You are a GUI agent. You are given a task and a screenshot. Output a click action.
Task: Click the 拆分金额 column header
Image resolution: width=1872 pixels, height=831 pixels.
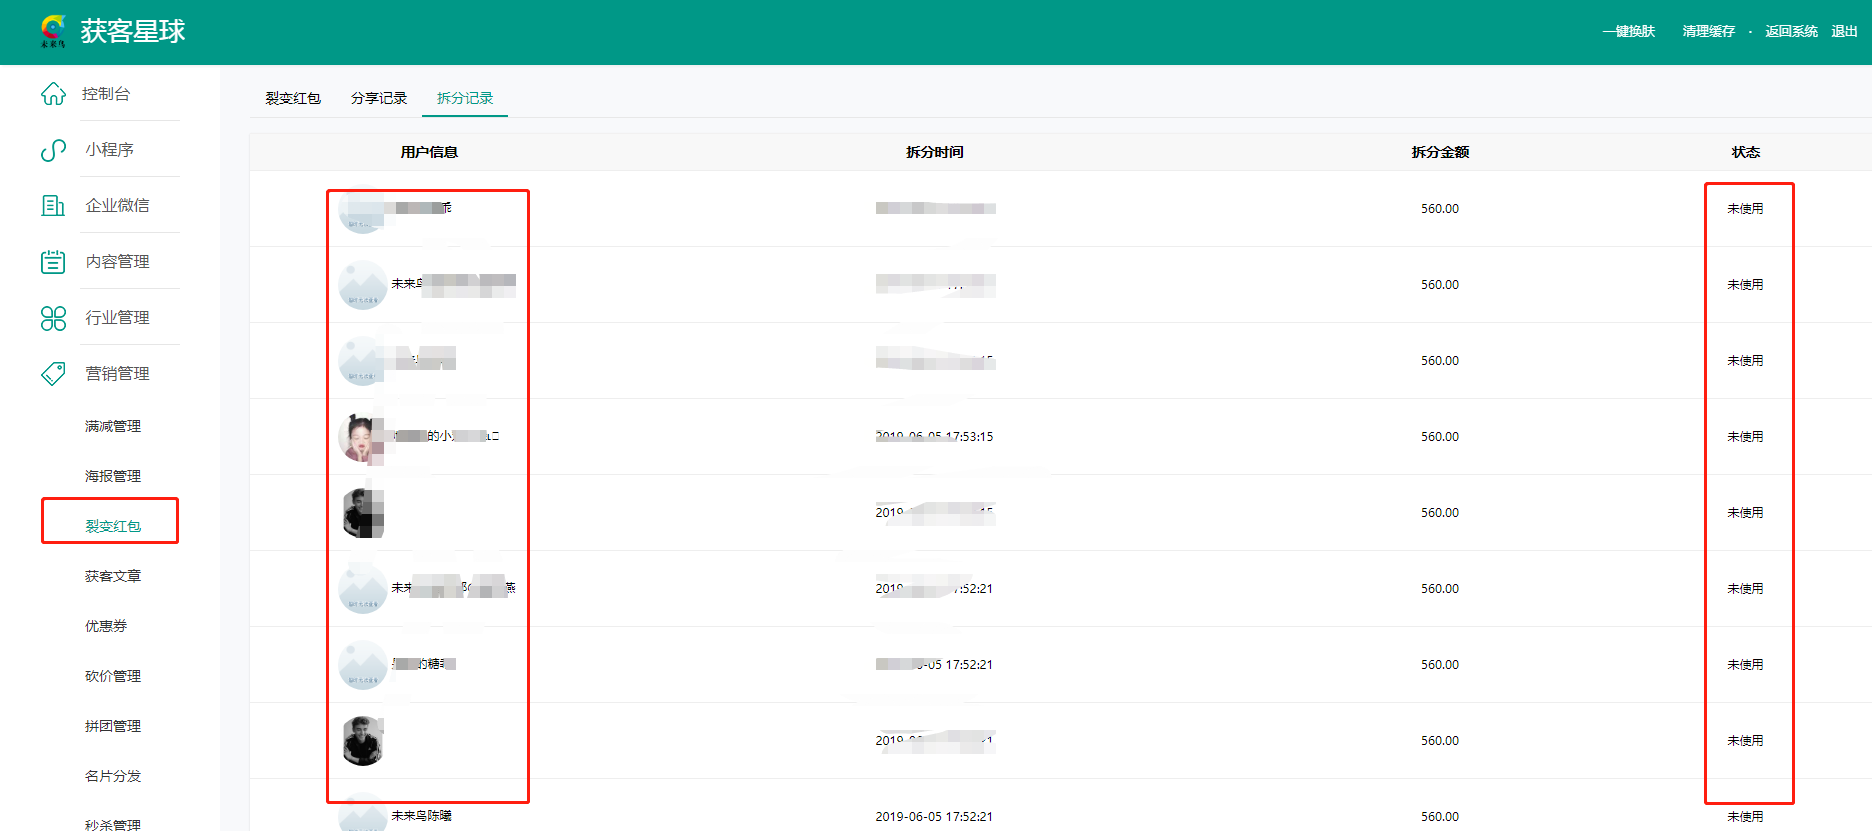click(x=1440, y=152)
